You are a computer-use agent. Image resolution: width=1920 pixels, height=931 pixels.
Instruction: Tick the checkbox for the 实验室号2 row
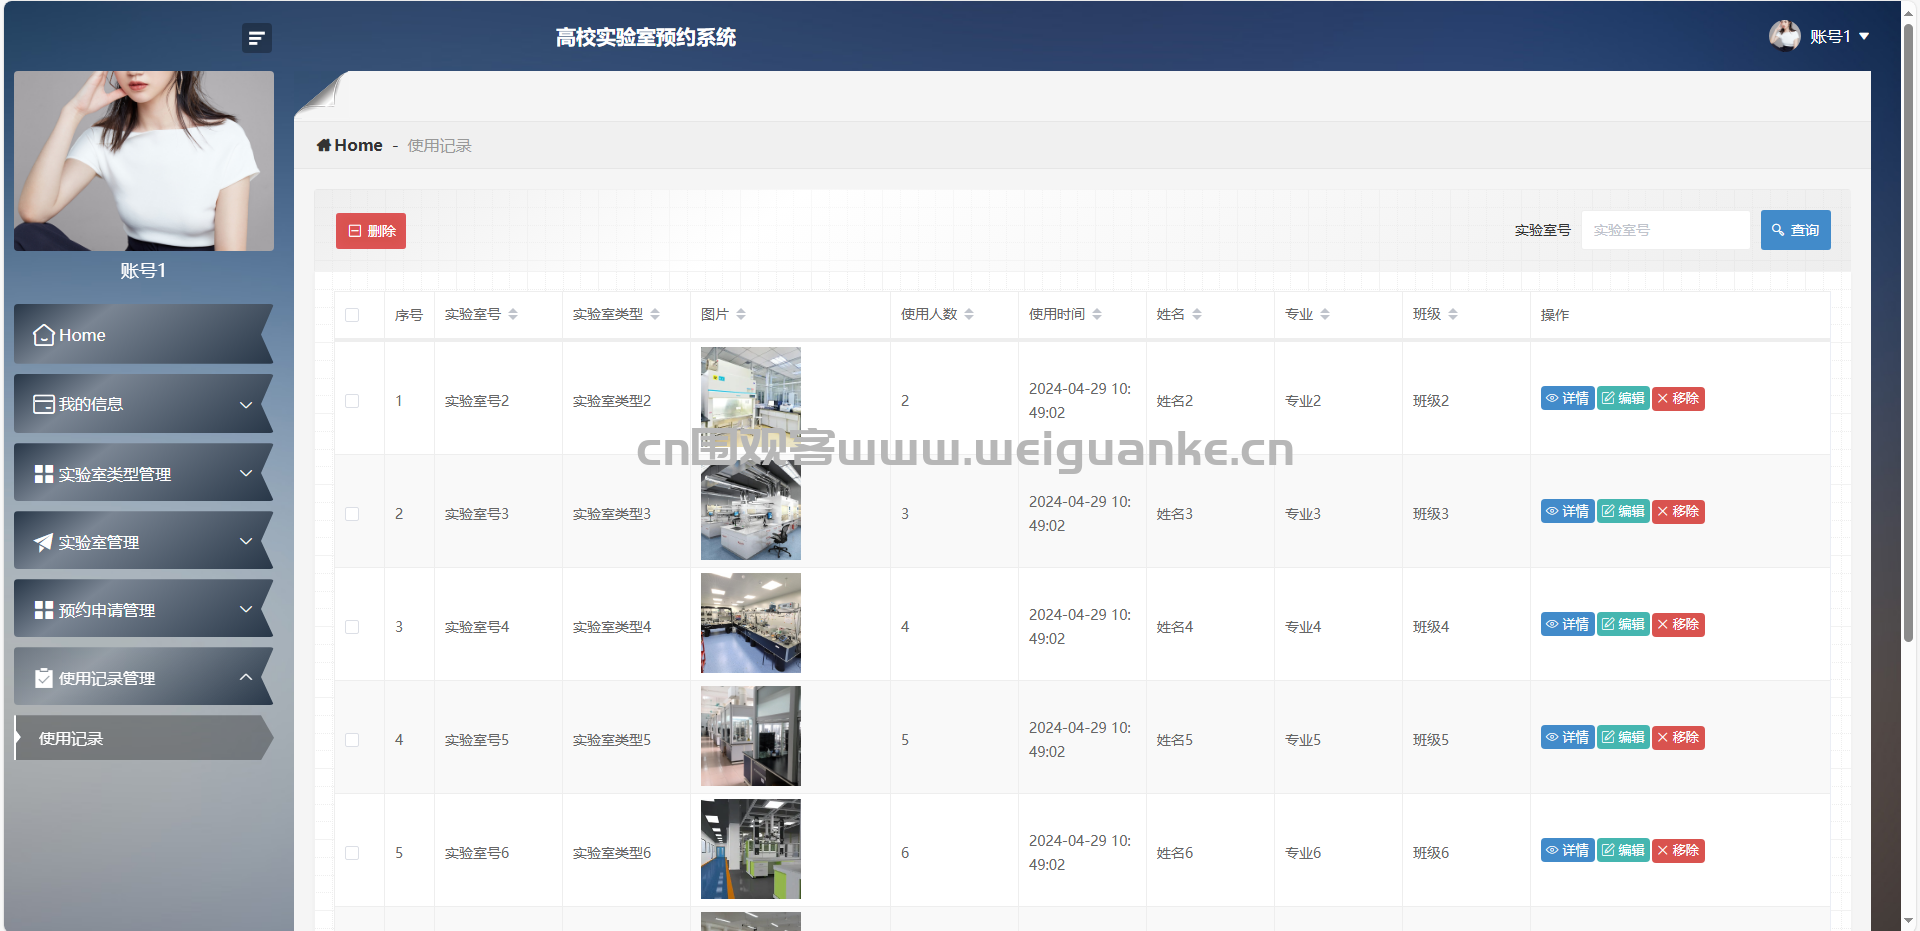(352, 401)
